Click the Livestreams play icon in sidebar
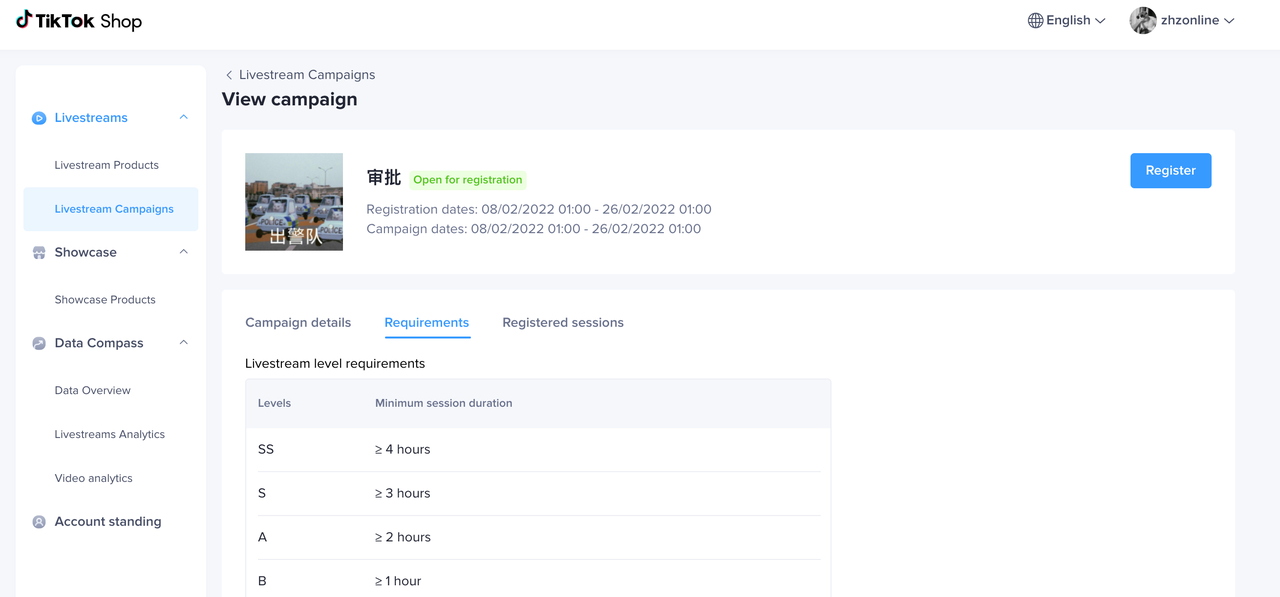The width and height of the screenshot is (1280, 597). click(x=39, y=118)
